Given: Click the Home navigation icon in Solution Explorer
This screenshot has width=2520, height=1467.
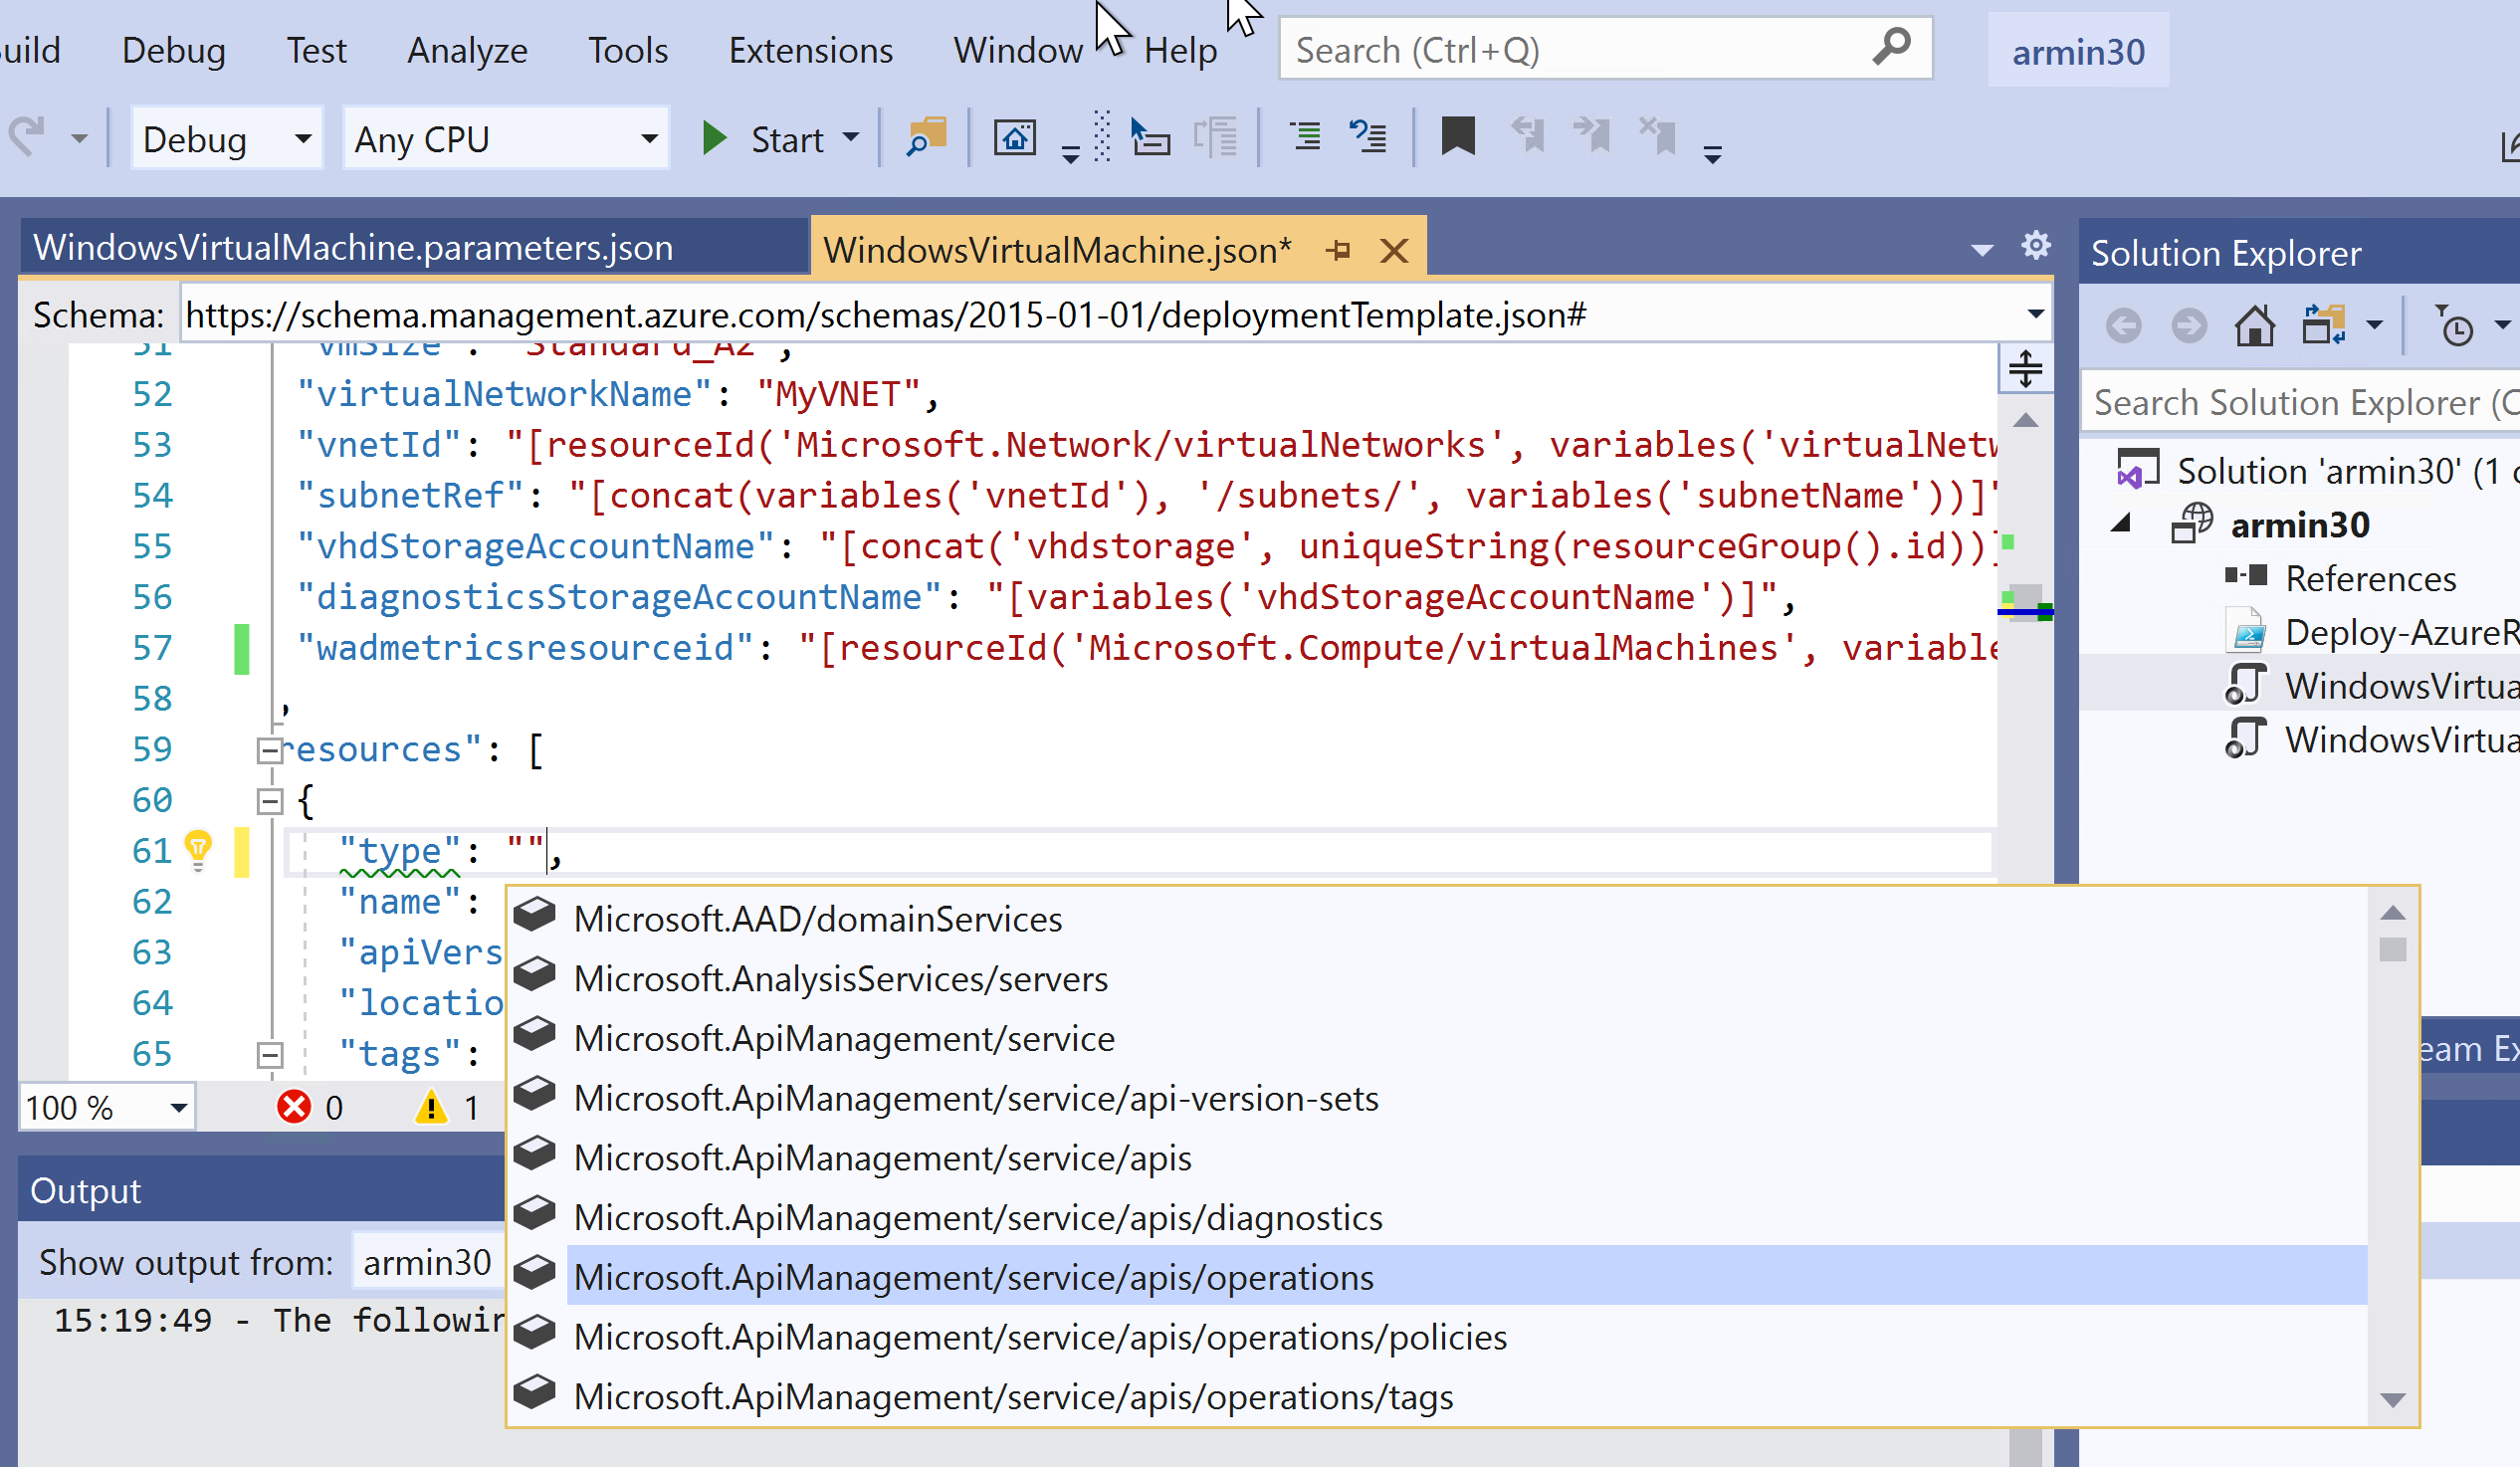Looking at the screenshot, I should (x=2254, y=328).
